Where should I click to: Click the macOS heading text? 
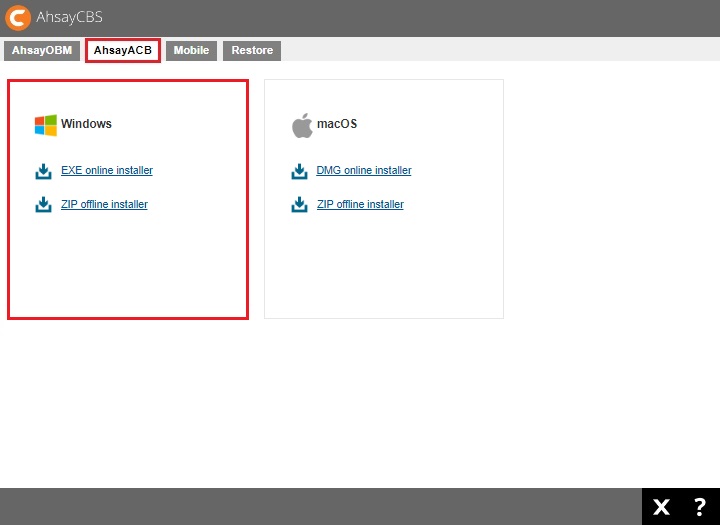337,124
